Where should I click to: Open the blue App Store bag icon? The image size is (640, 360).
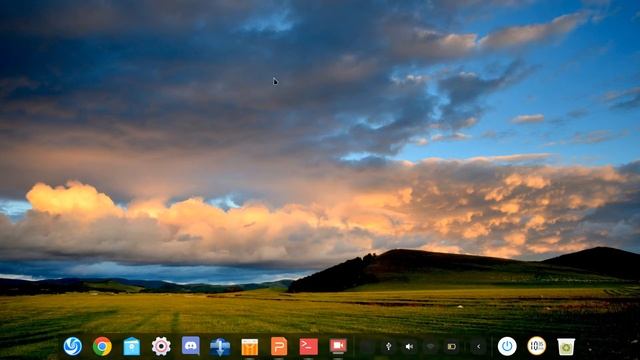(x=132, y=347)
